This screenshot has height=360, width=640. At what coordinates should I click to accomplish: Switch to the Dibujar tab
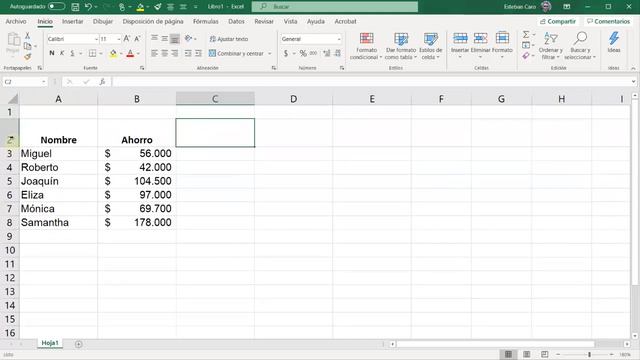point(103,21)
